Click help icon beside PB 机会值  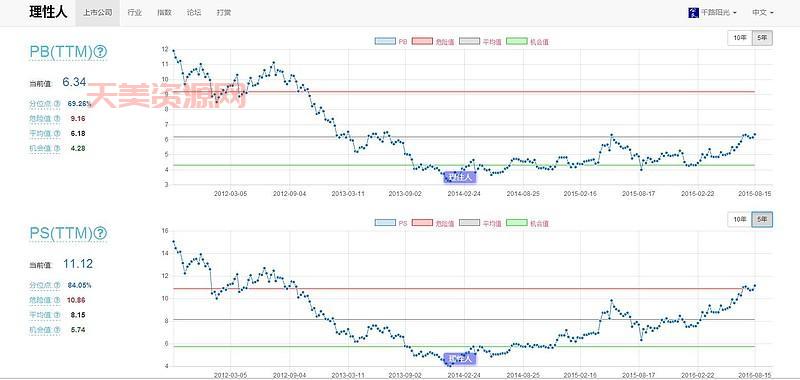[x=57, y=148]
